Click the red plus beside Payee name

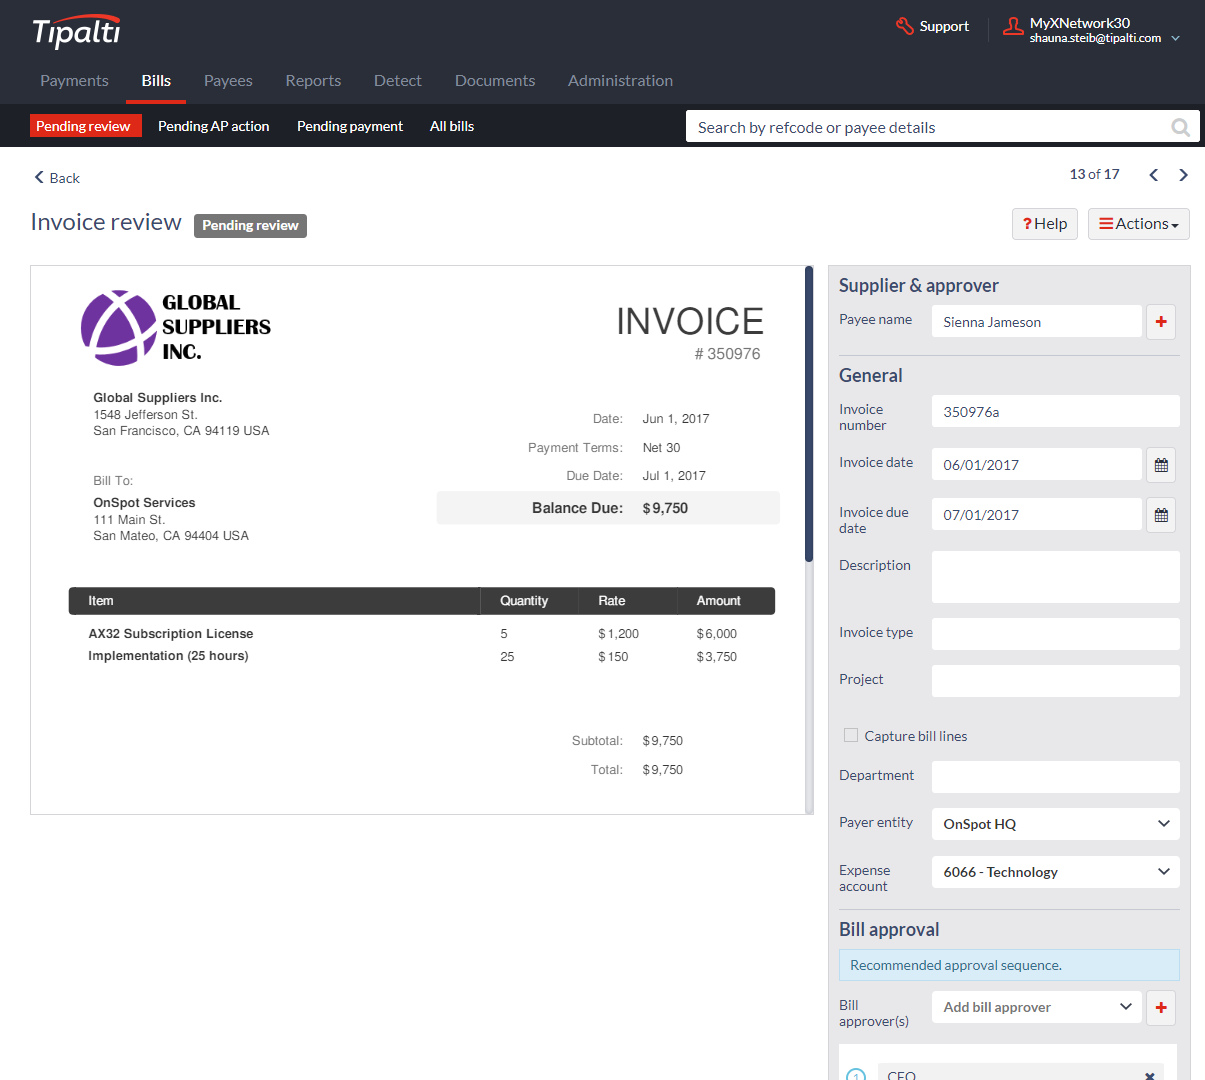[x=1161, y=322]
